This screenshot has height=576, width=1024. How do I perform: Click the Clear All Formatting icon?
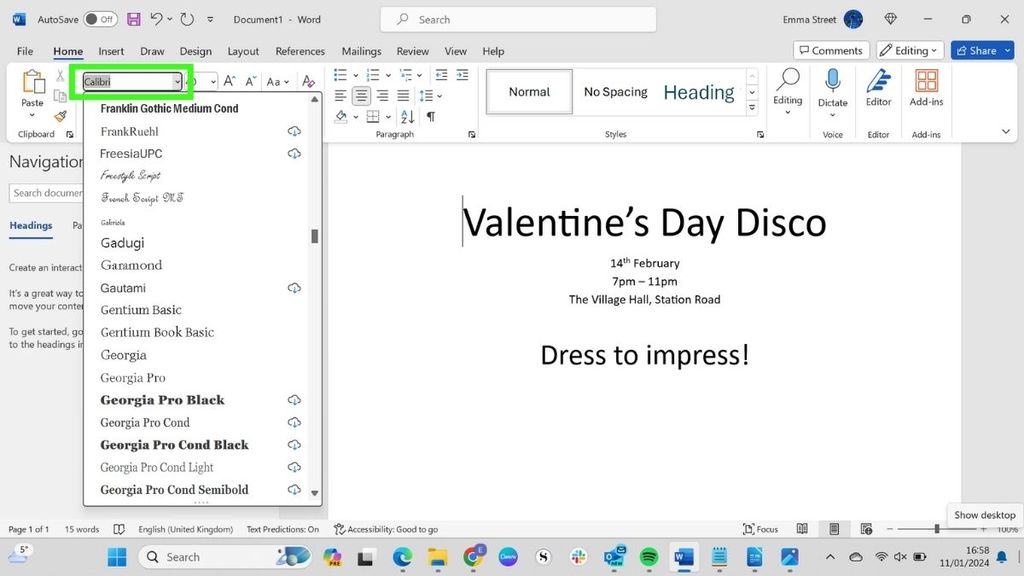(x=308, y=82)
